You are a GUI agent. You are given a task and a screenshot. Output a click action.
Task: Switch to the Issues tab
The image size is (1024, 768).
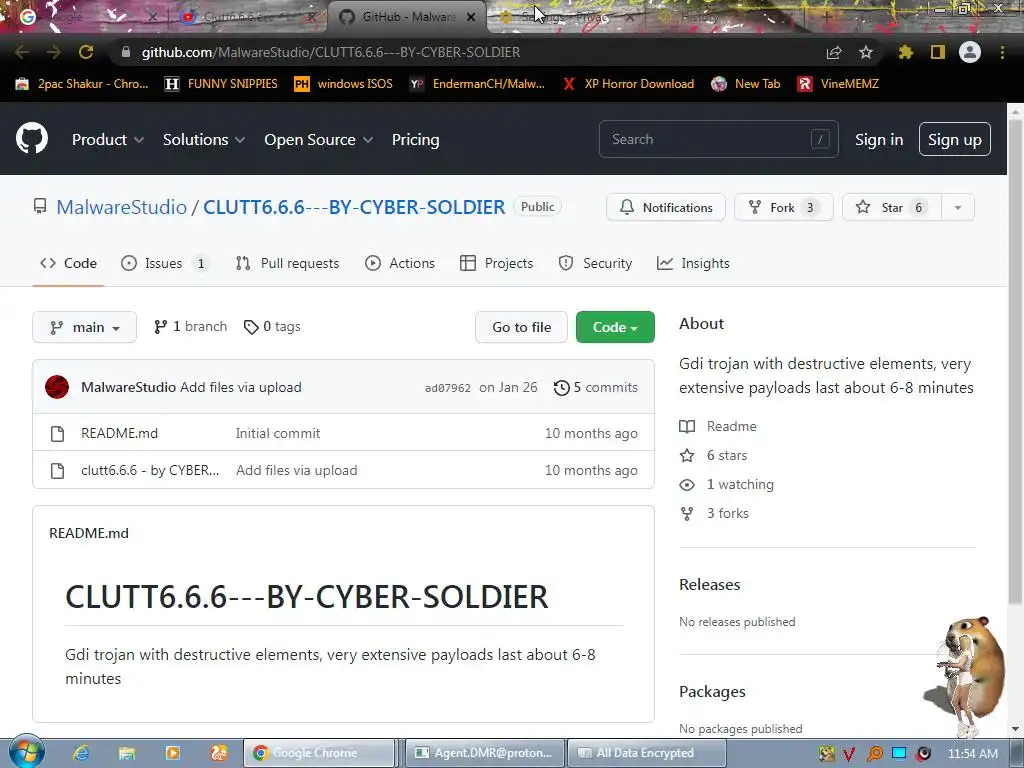[165, 263]
